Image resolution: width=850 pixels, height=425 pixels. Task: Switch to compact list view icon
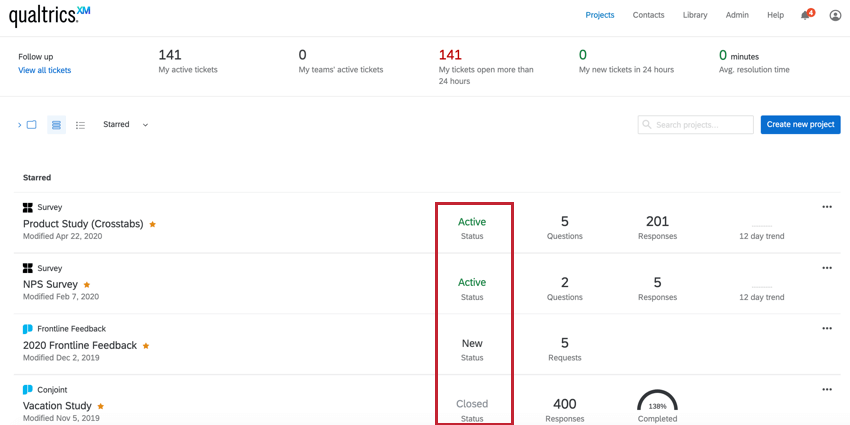[x=80, y=125]
